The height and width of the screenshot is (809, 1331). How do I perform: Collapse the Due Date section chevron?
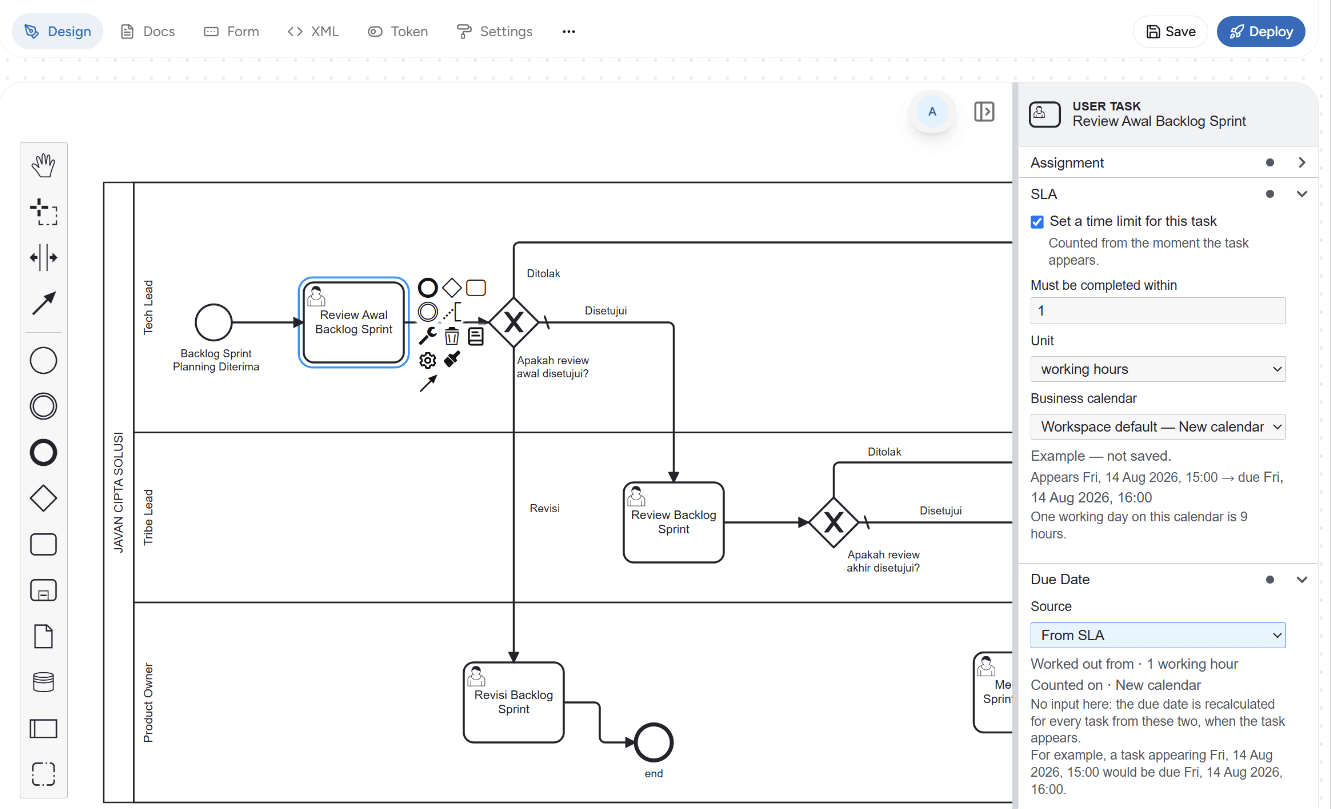(x=1302, y=579)
